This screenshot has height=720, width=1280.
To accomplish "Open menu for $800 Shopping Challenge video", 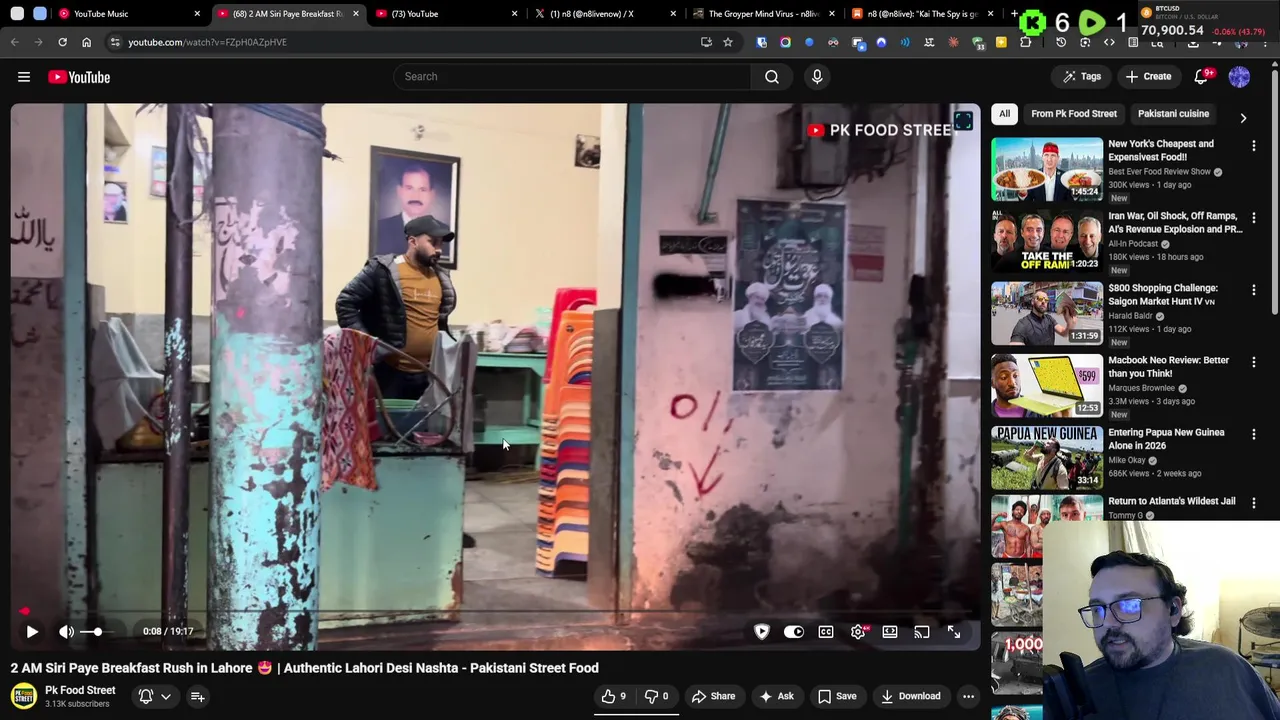I will 1254,290.
